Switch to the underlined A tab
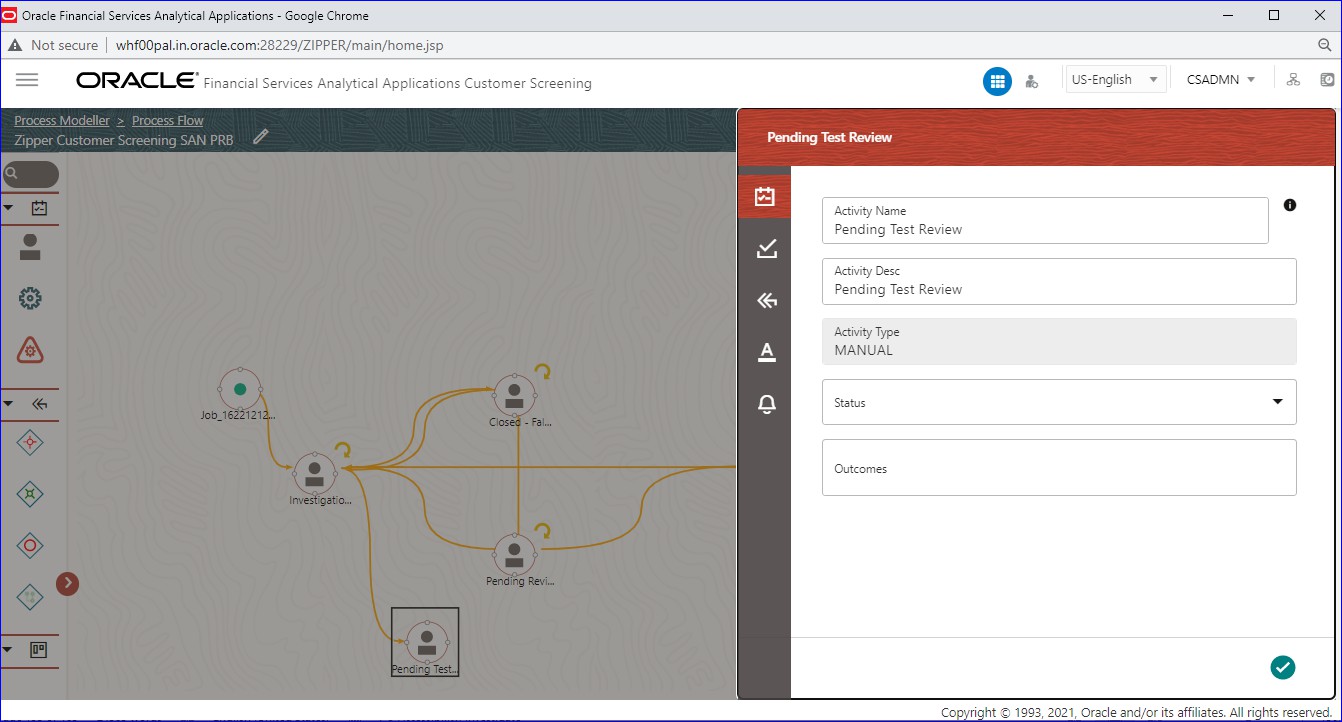Image resolution: width=1342 pixels, height=722 pixels. (x=767, y=352)
